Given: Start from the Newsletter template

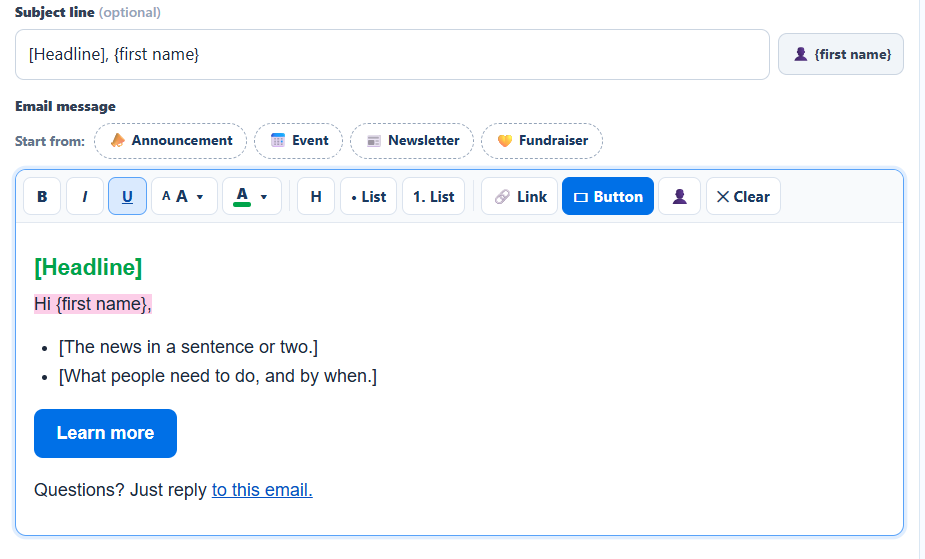Looking at the screenshot, I should click(412, 141).
